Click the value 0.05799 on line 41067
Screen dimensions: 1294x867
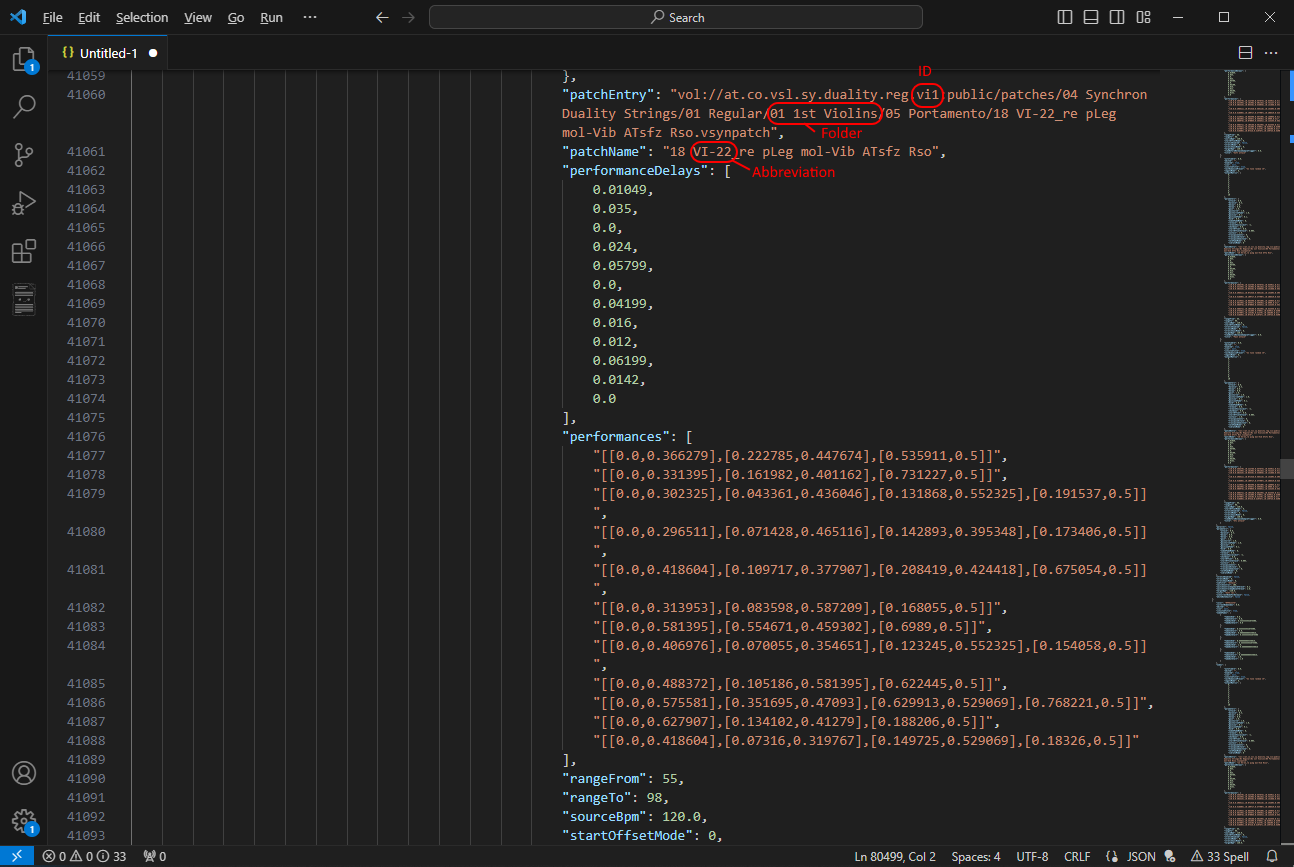tap(620, 266)
